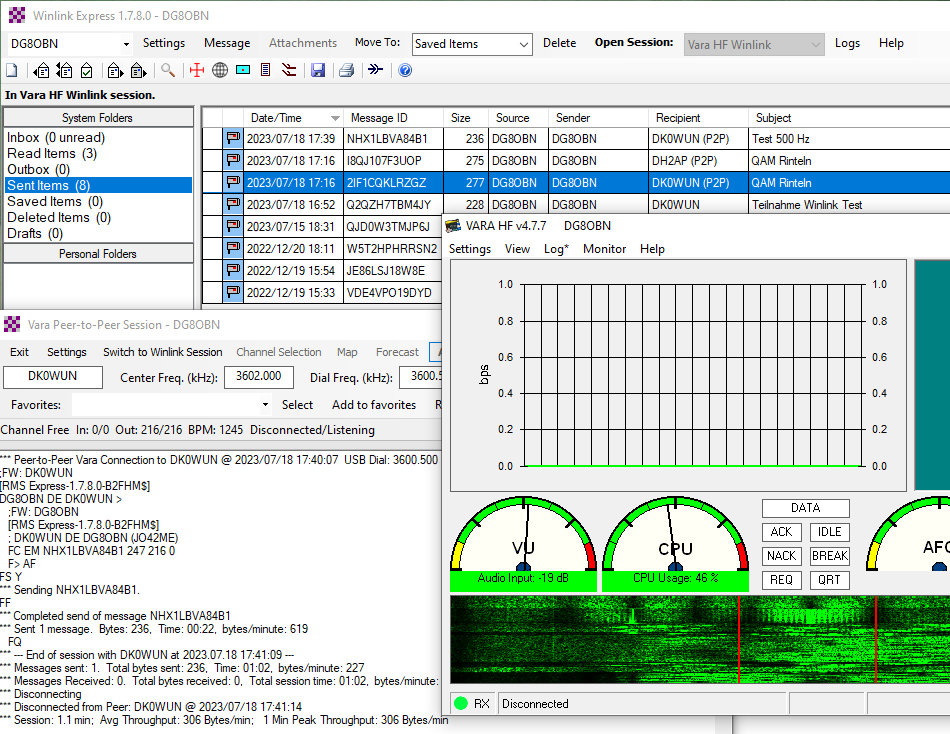Select the Deleted Items folder
This screenshot has width=950, height=734.
tap(59, 218)
